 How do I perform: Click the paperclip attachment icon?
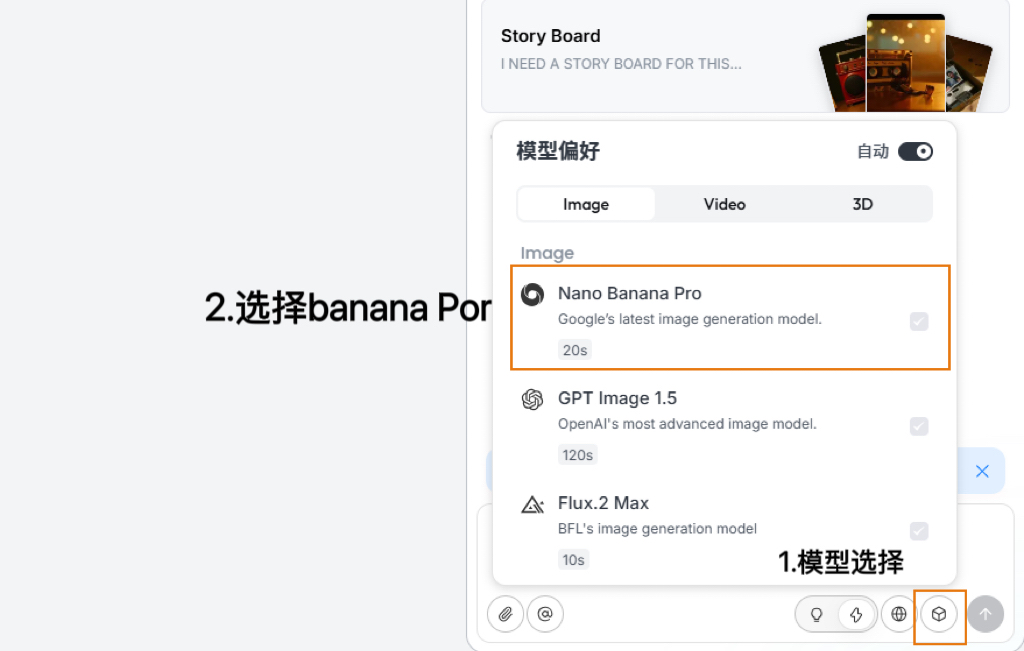pyautogui.click(x=505, y=614)
